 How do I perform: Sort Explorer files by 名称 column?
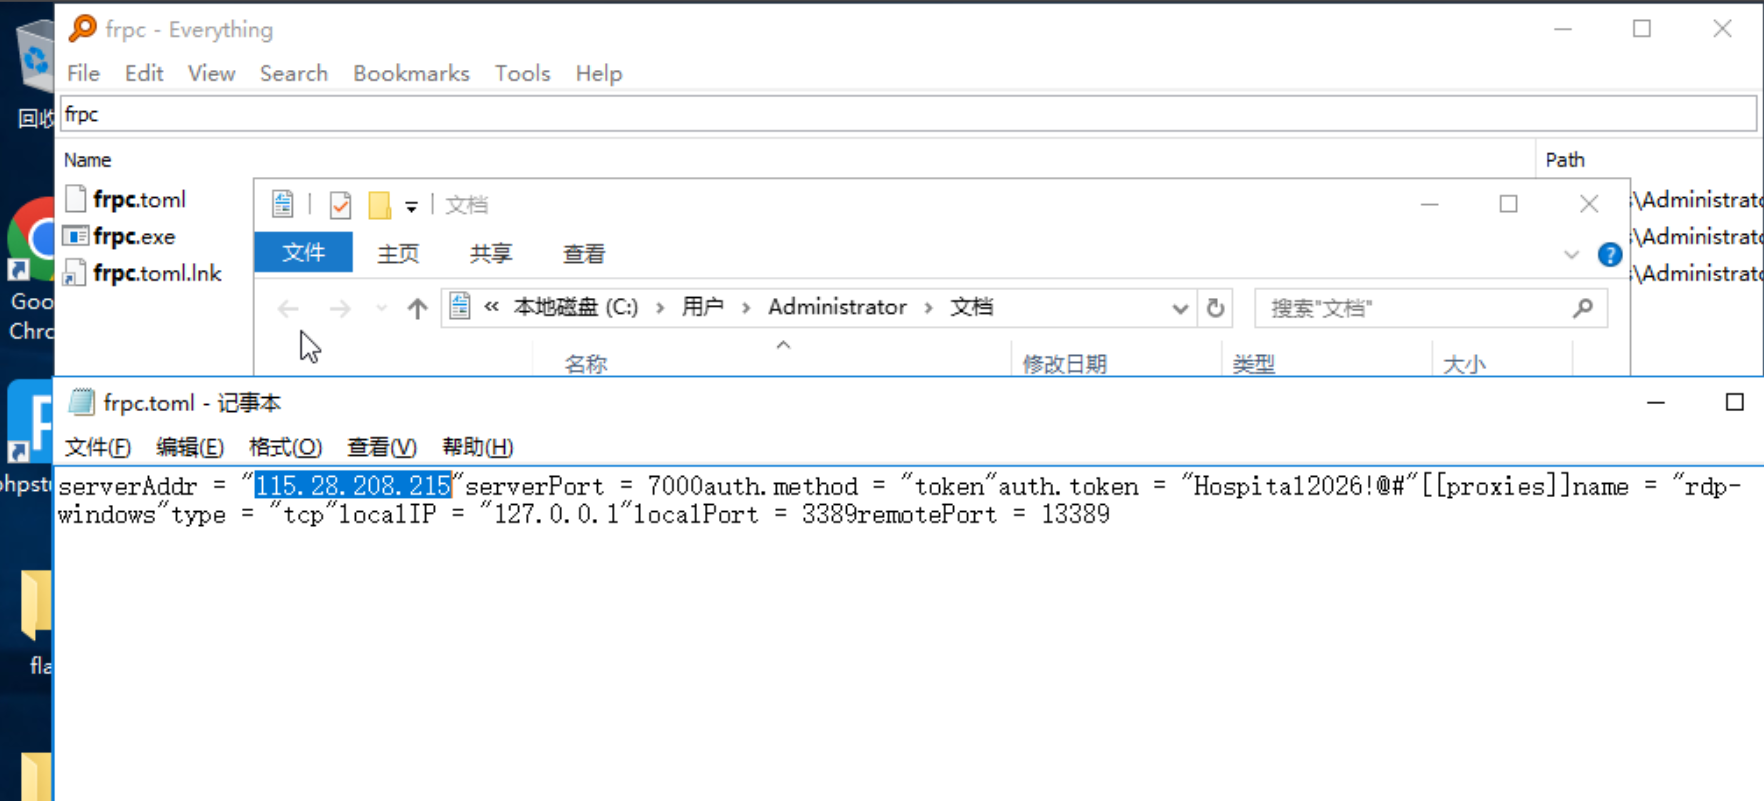[x=586, y=364]
